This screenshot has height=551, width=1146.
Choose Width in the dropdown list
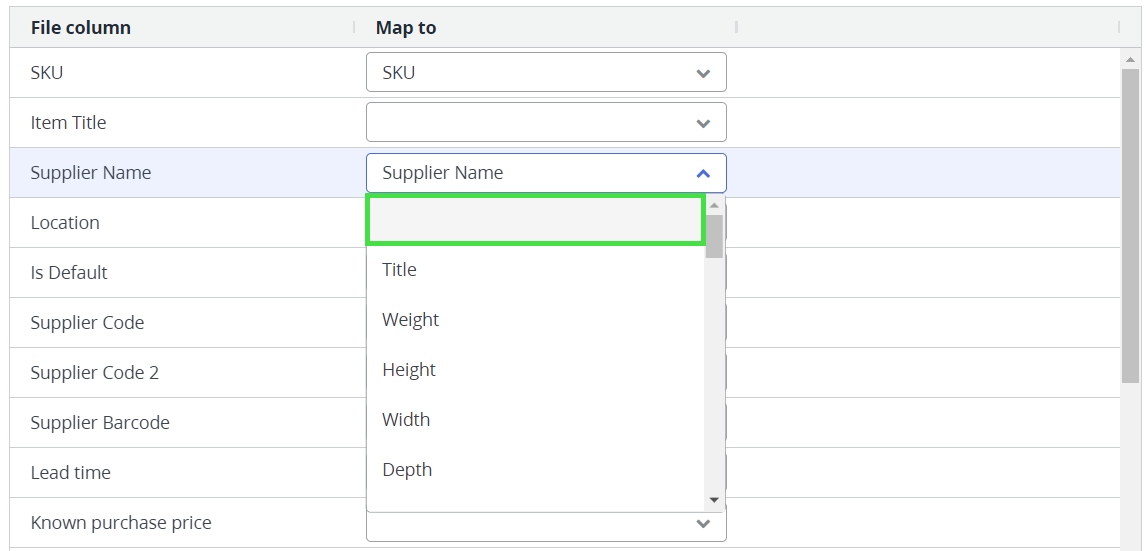coord(406,420)
